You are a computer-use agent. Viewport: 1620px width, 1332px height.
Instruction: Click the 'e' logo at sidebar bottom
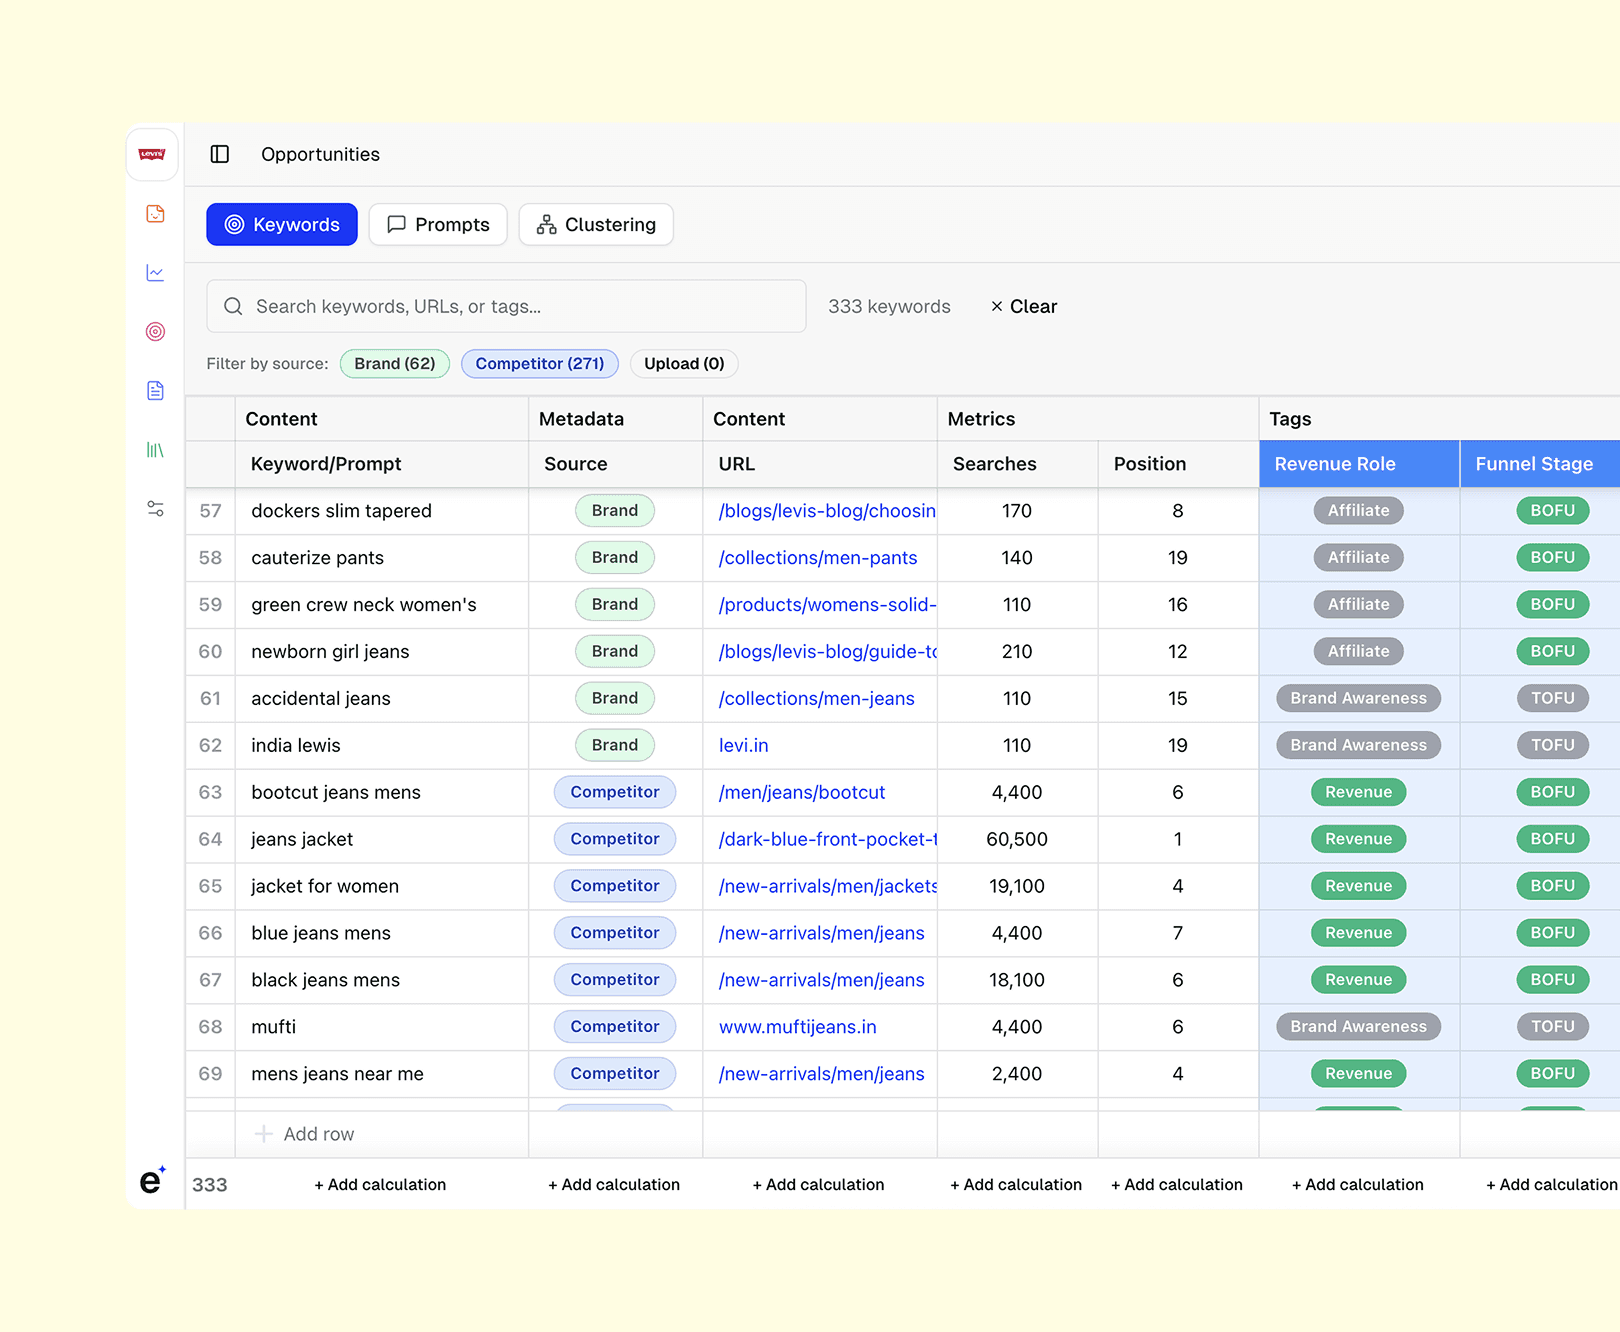click(x=152, y=1181)
